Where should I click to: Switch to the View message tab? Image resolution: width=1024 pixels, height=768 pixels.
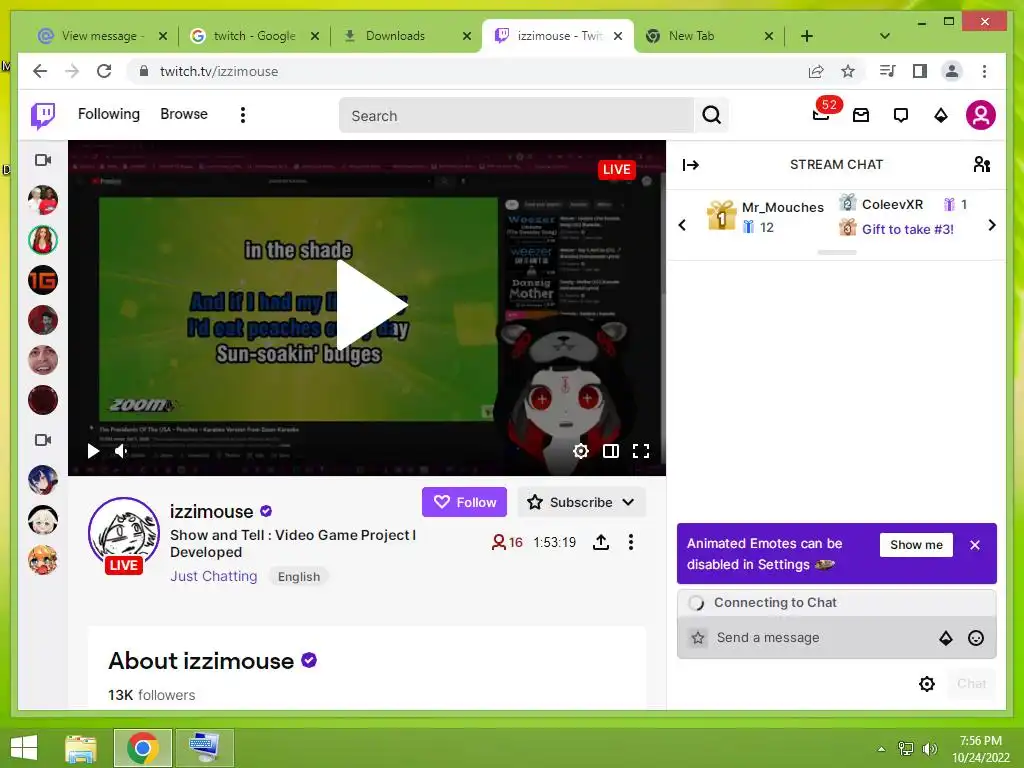(x=101, y=36)
